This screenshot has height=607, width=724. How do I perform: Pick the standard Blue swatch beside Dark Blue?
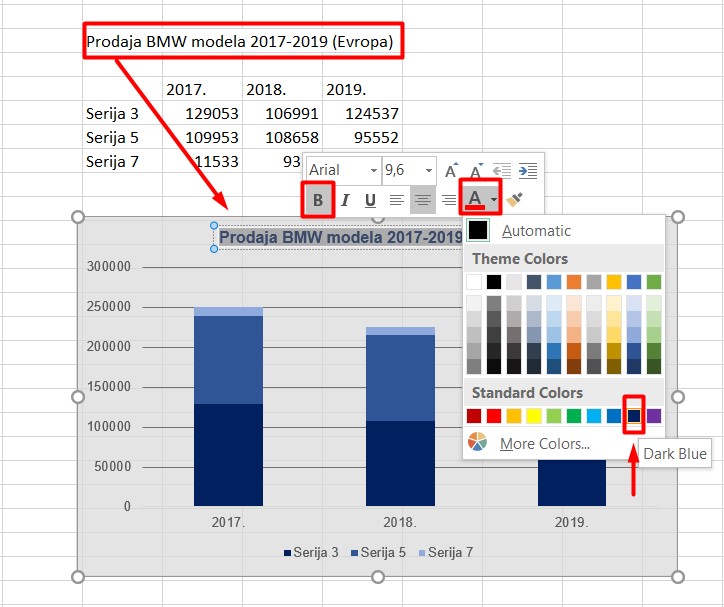click(614, 416)
